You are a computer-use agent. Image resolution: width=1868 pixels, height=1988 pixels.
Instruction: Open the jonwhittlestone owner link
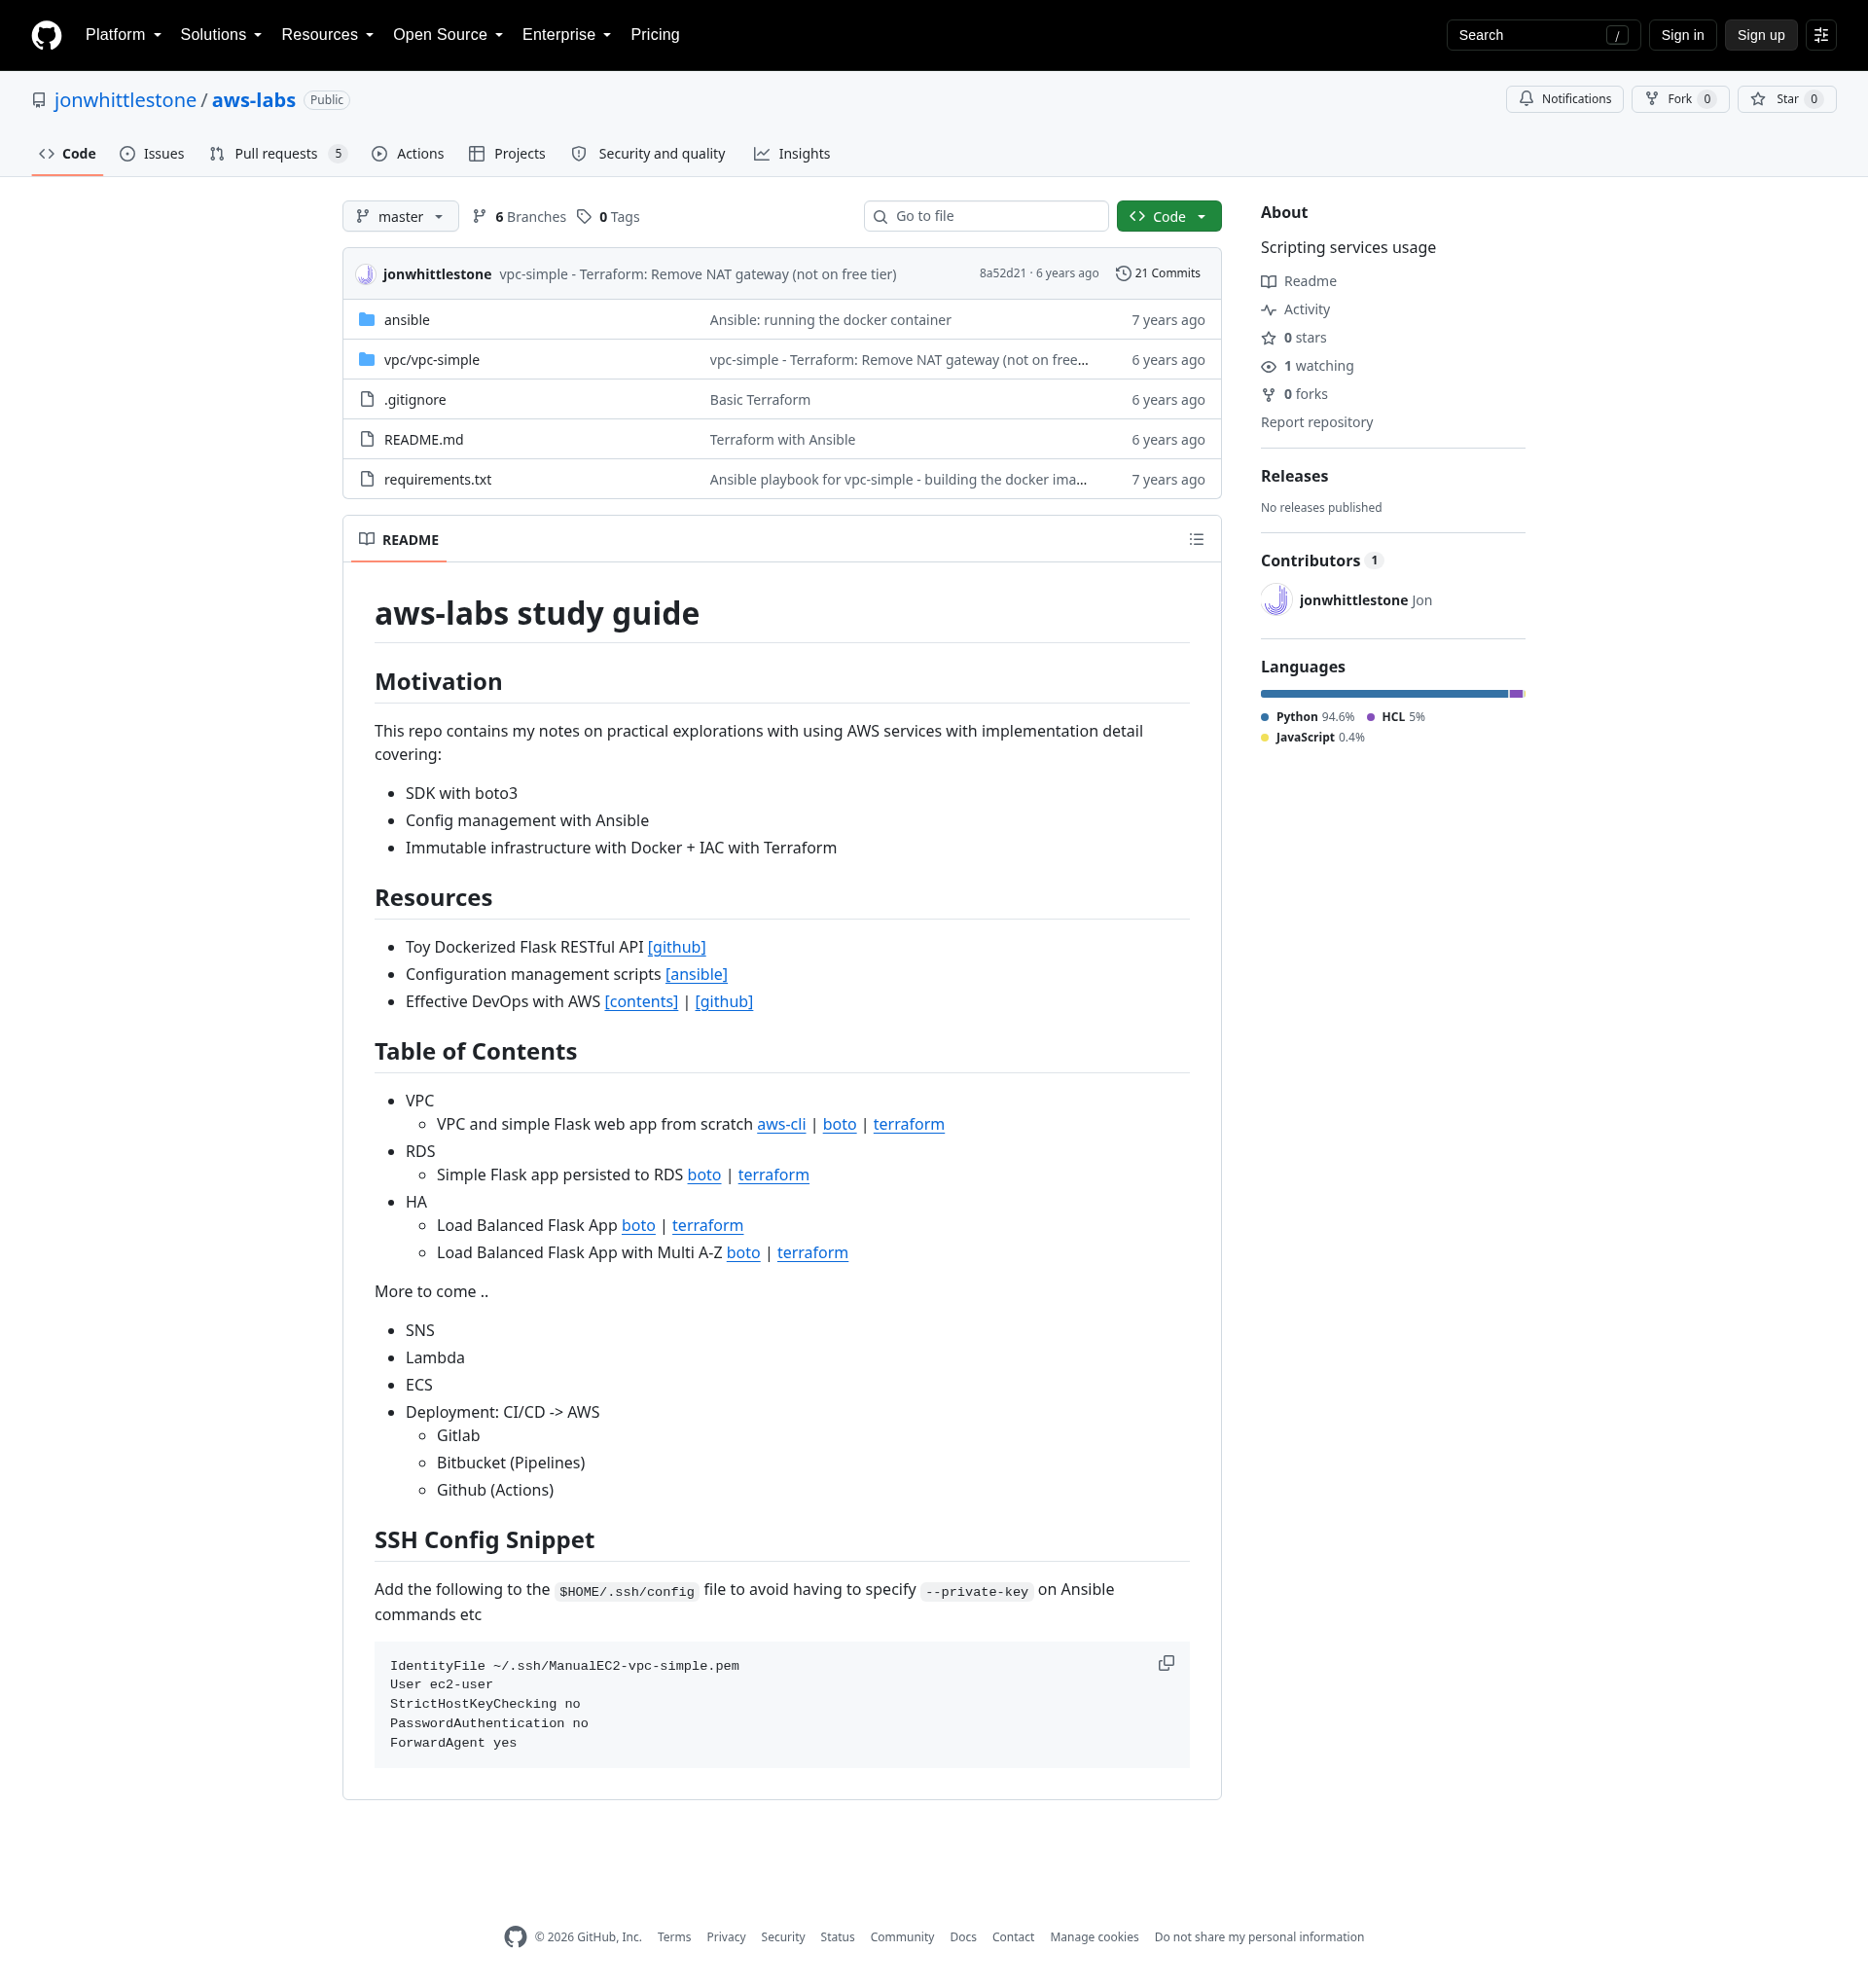click(125, 100)
